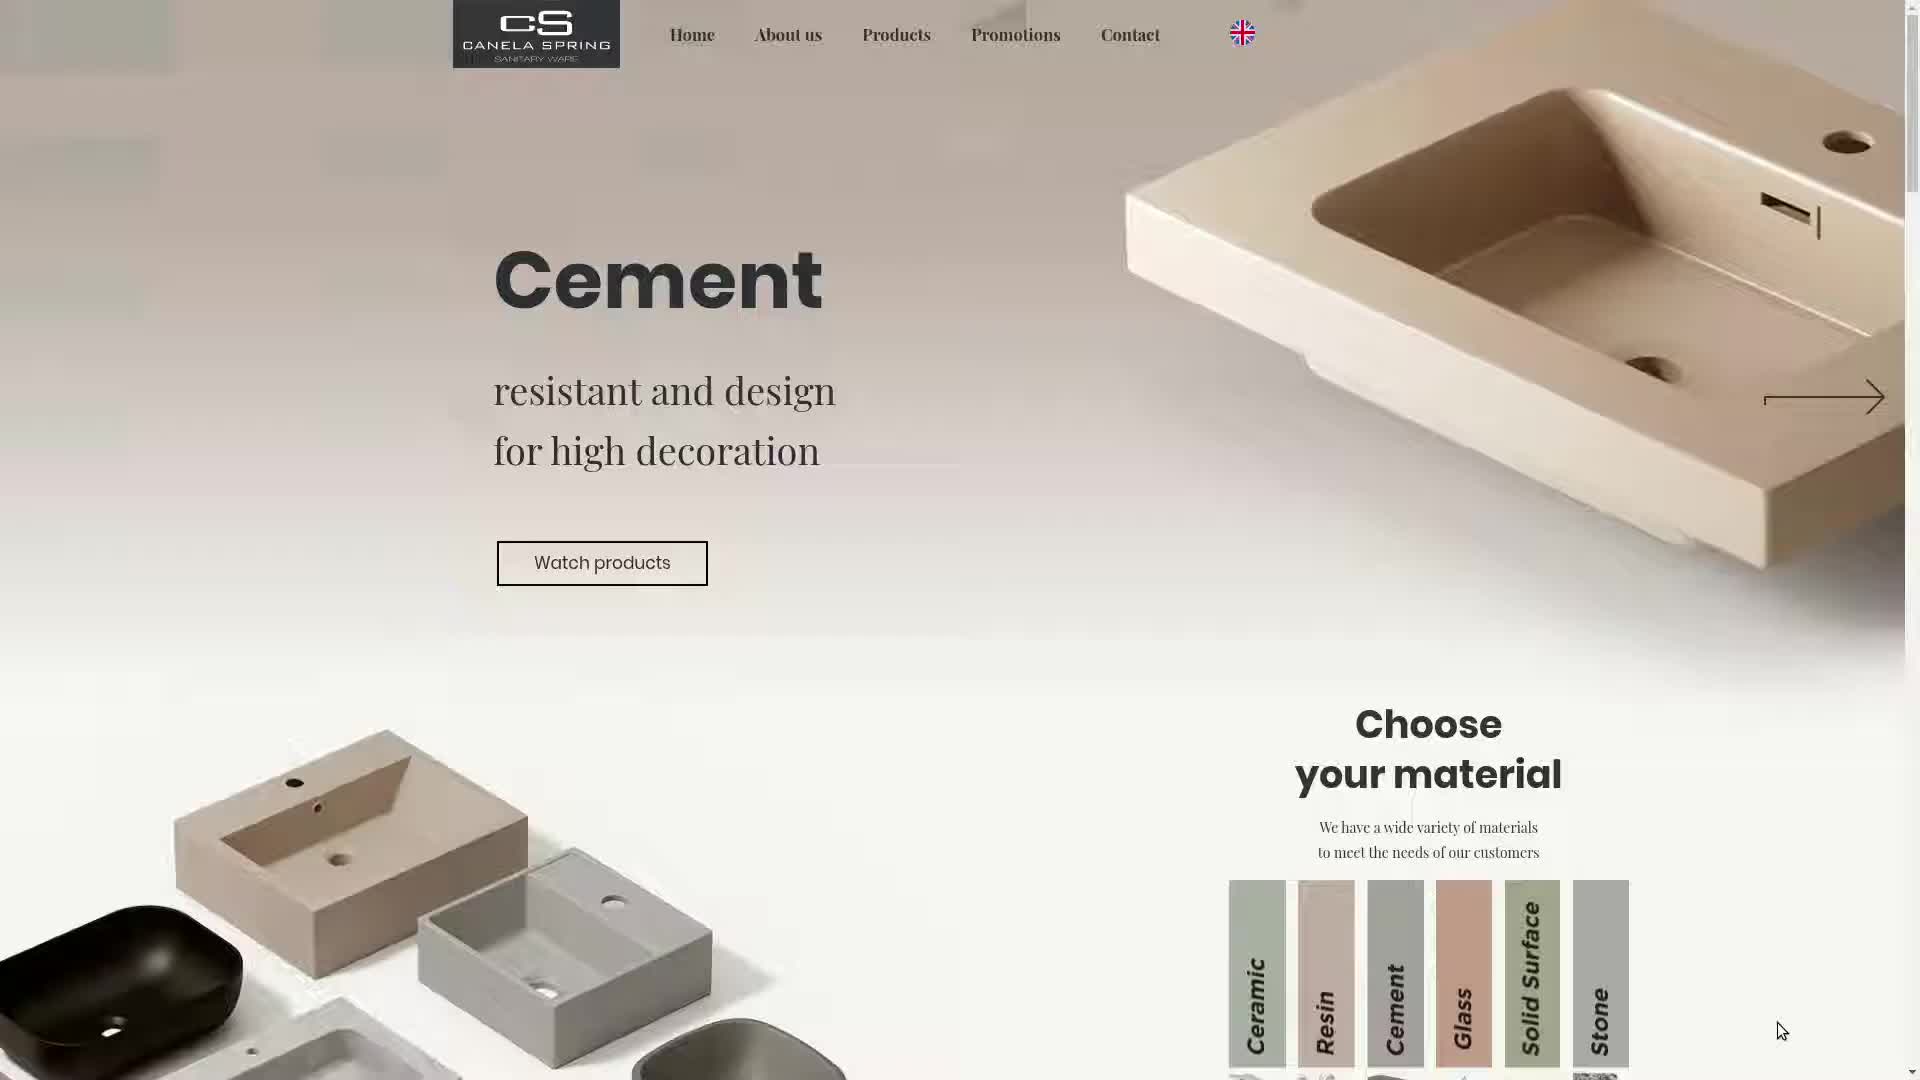Viewport: 1920px width, 1080px height.
Task: Expand the Products navigation dropdown
Action: point(897,34)
